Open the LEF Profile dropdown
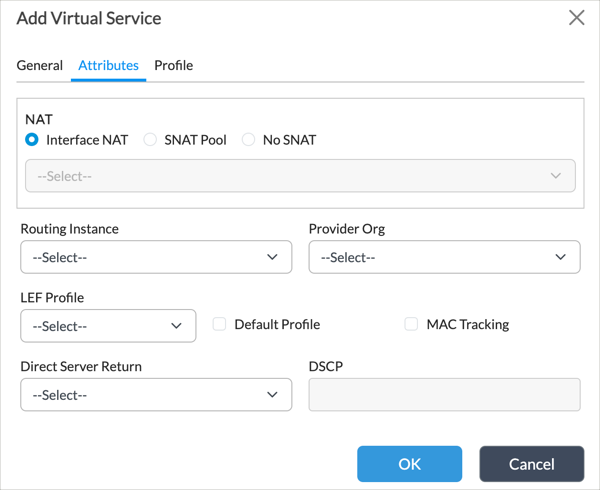600x490 pixels. tap(108, 326)
